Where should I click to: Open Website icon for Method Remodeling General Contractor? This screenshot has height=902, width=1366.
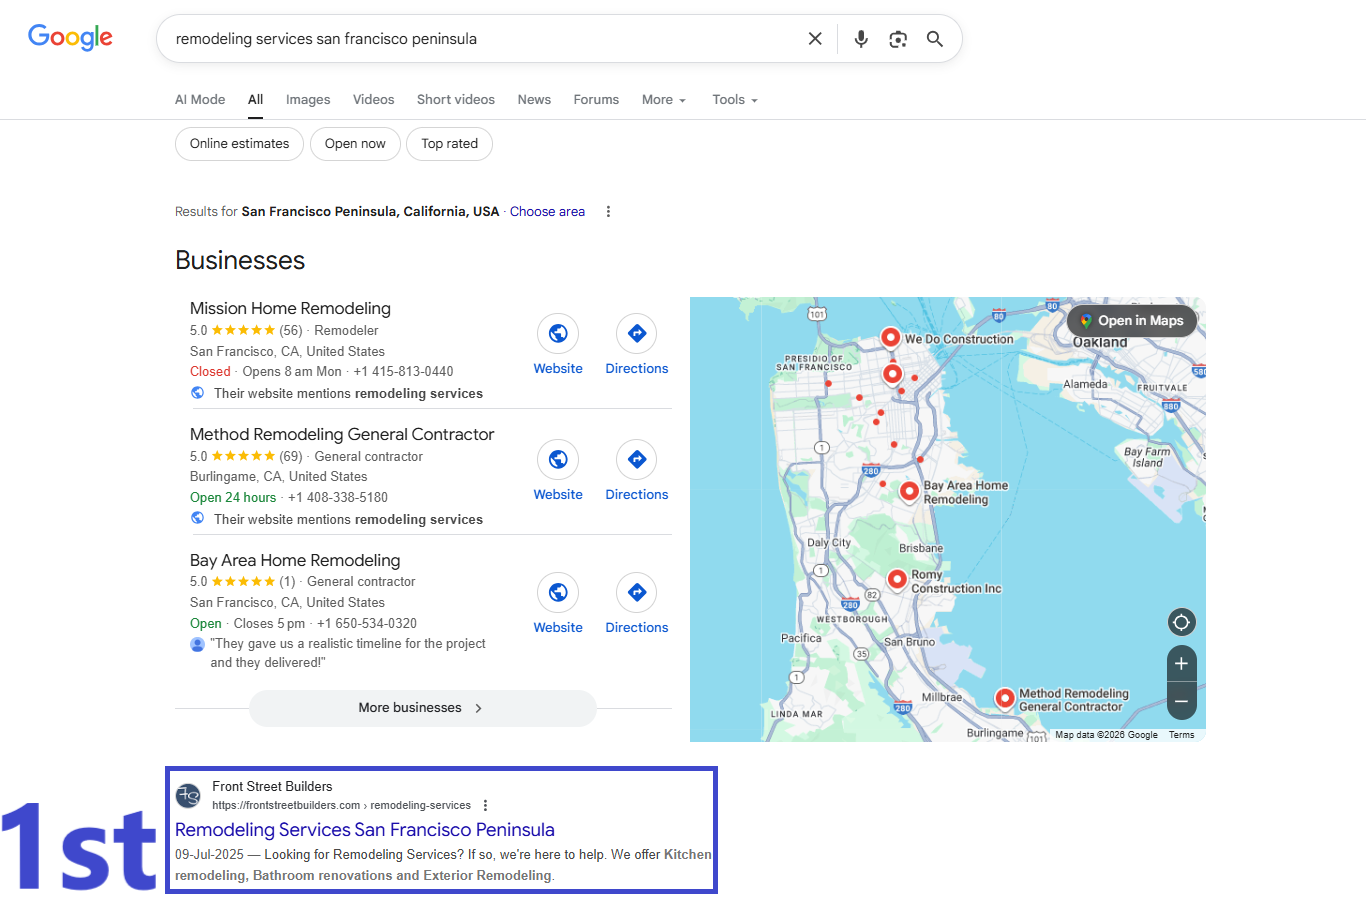(558, 460)
